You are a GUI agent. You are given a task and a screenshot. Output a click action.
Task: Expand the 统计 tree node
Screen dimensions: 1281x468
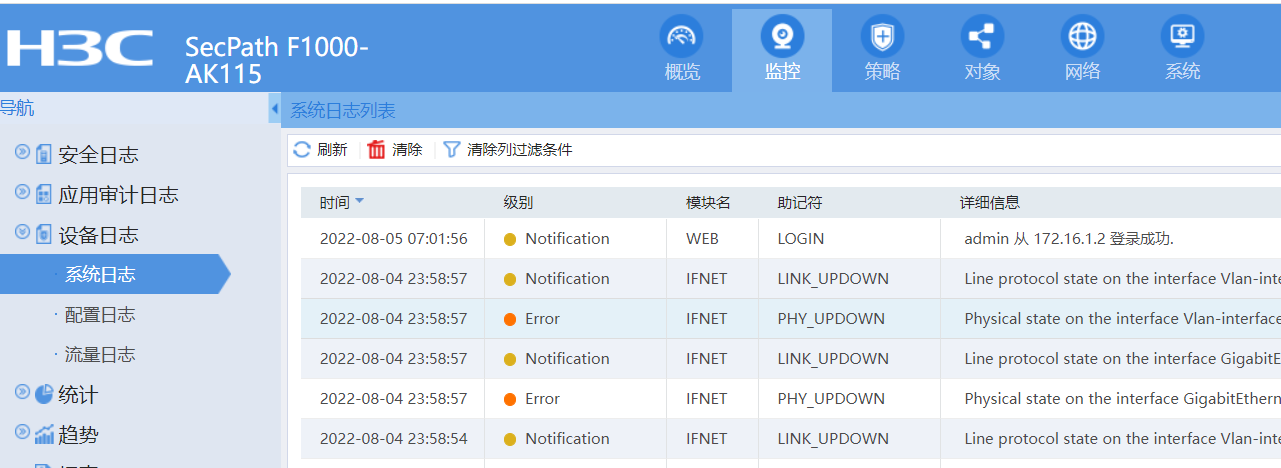click(22, 393)
